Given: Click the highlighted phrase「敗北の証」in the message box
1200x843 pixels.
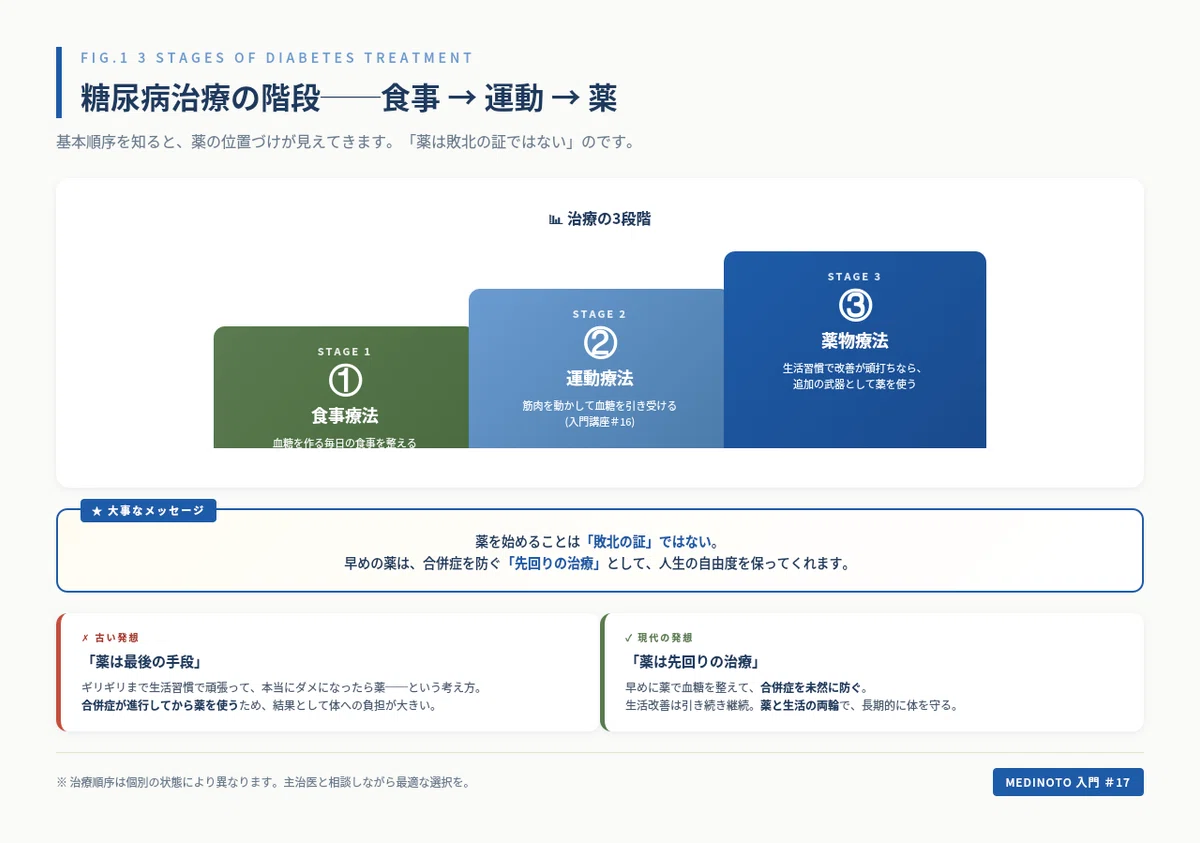Looking at the screenshot, I should pos(621,541).
